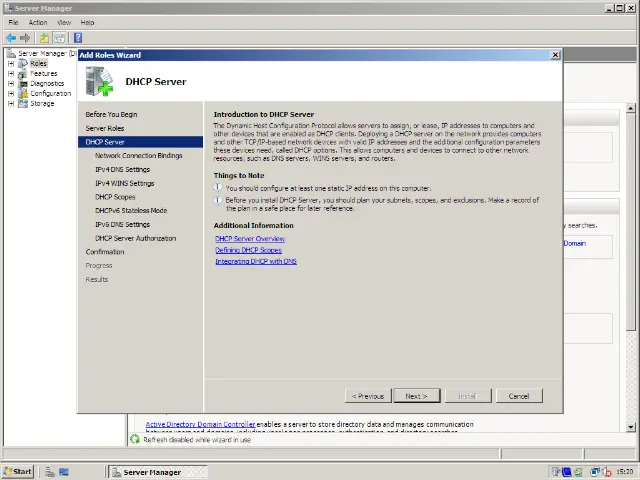
Task: Open the Integrating DHCP with DNS link
Action: point(256,262)
